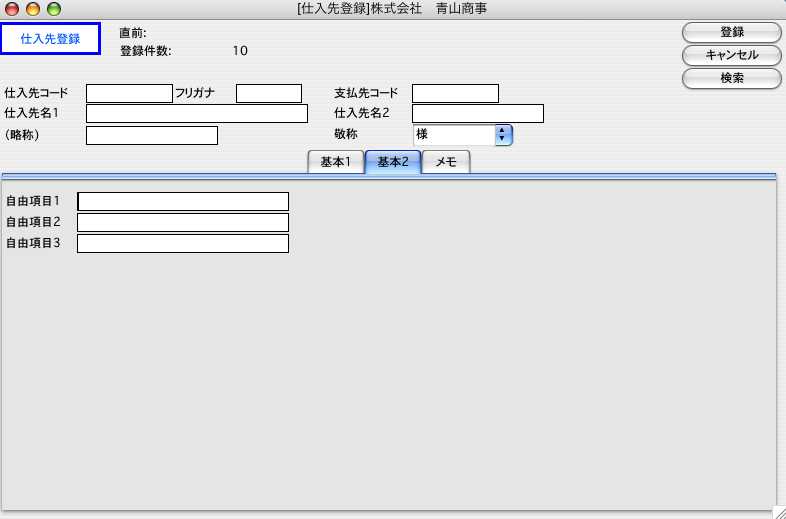Viewport: 786px width, 519px height.
Task: Click the blue 仕入先登録 header box
Action: click(x=50, y=39)
